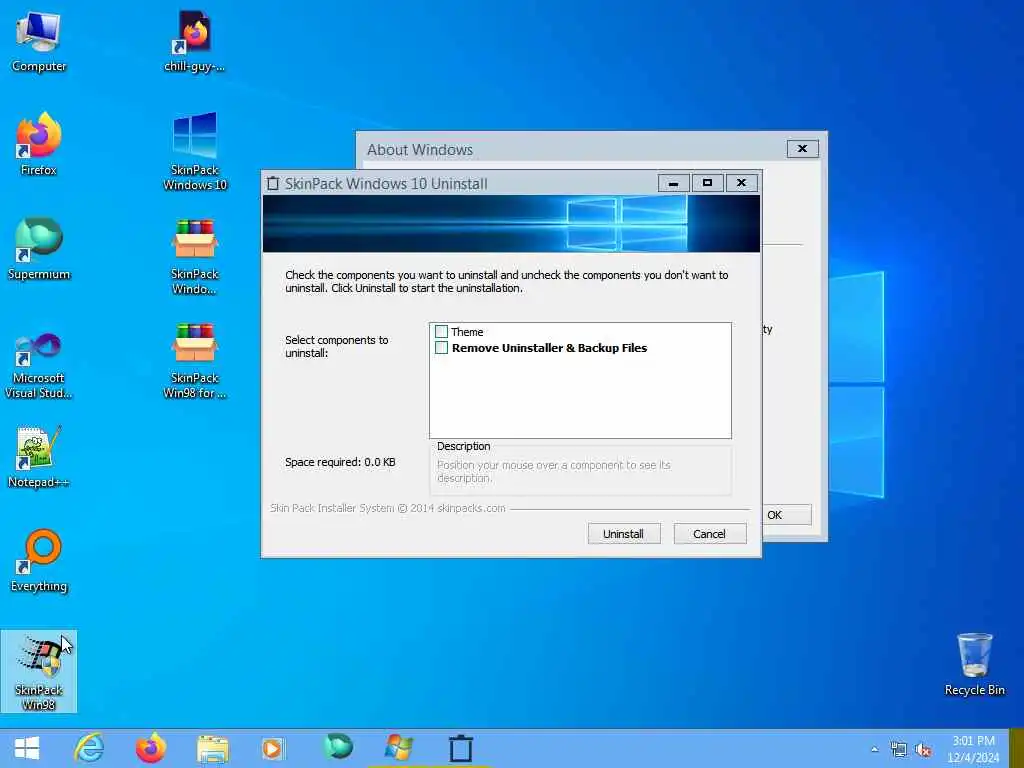Select the SkinPack Windows 10 desktop icon
The height and width of the screenshot is (768, 1024).
(x=195, y=152)
